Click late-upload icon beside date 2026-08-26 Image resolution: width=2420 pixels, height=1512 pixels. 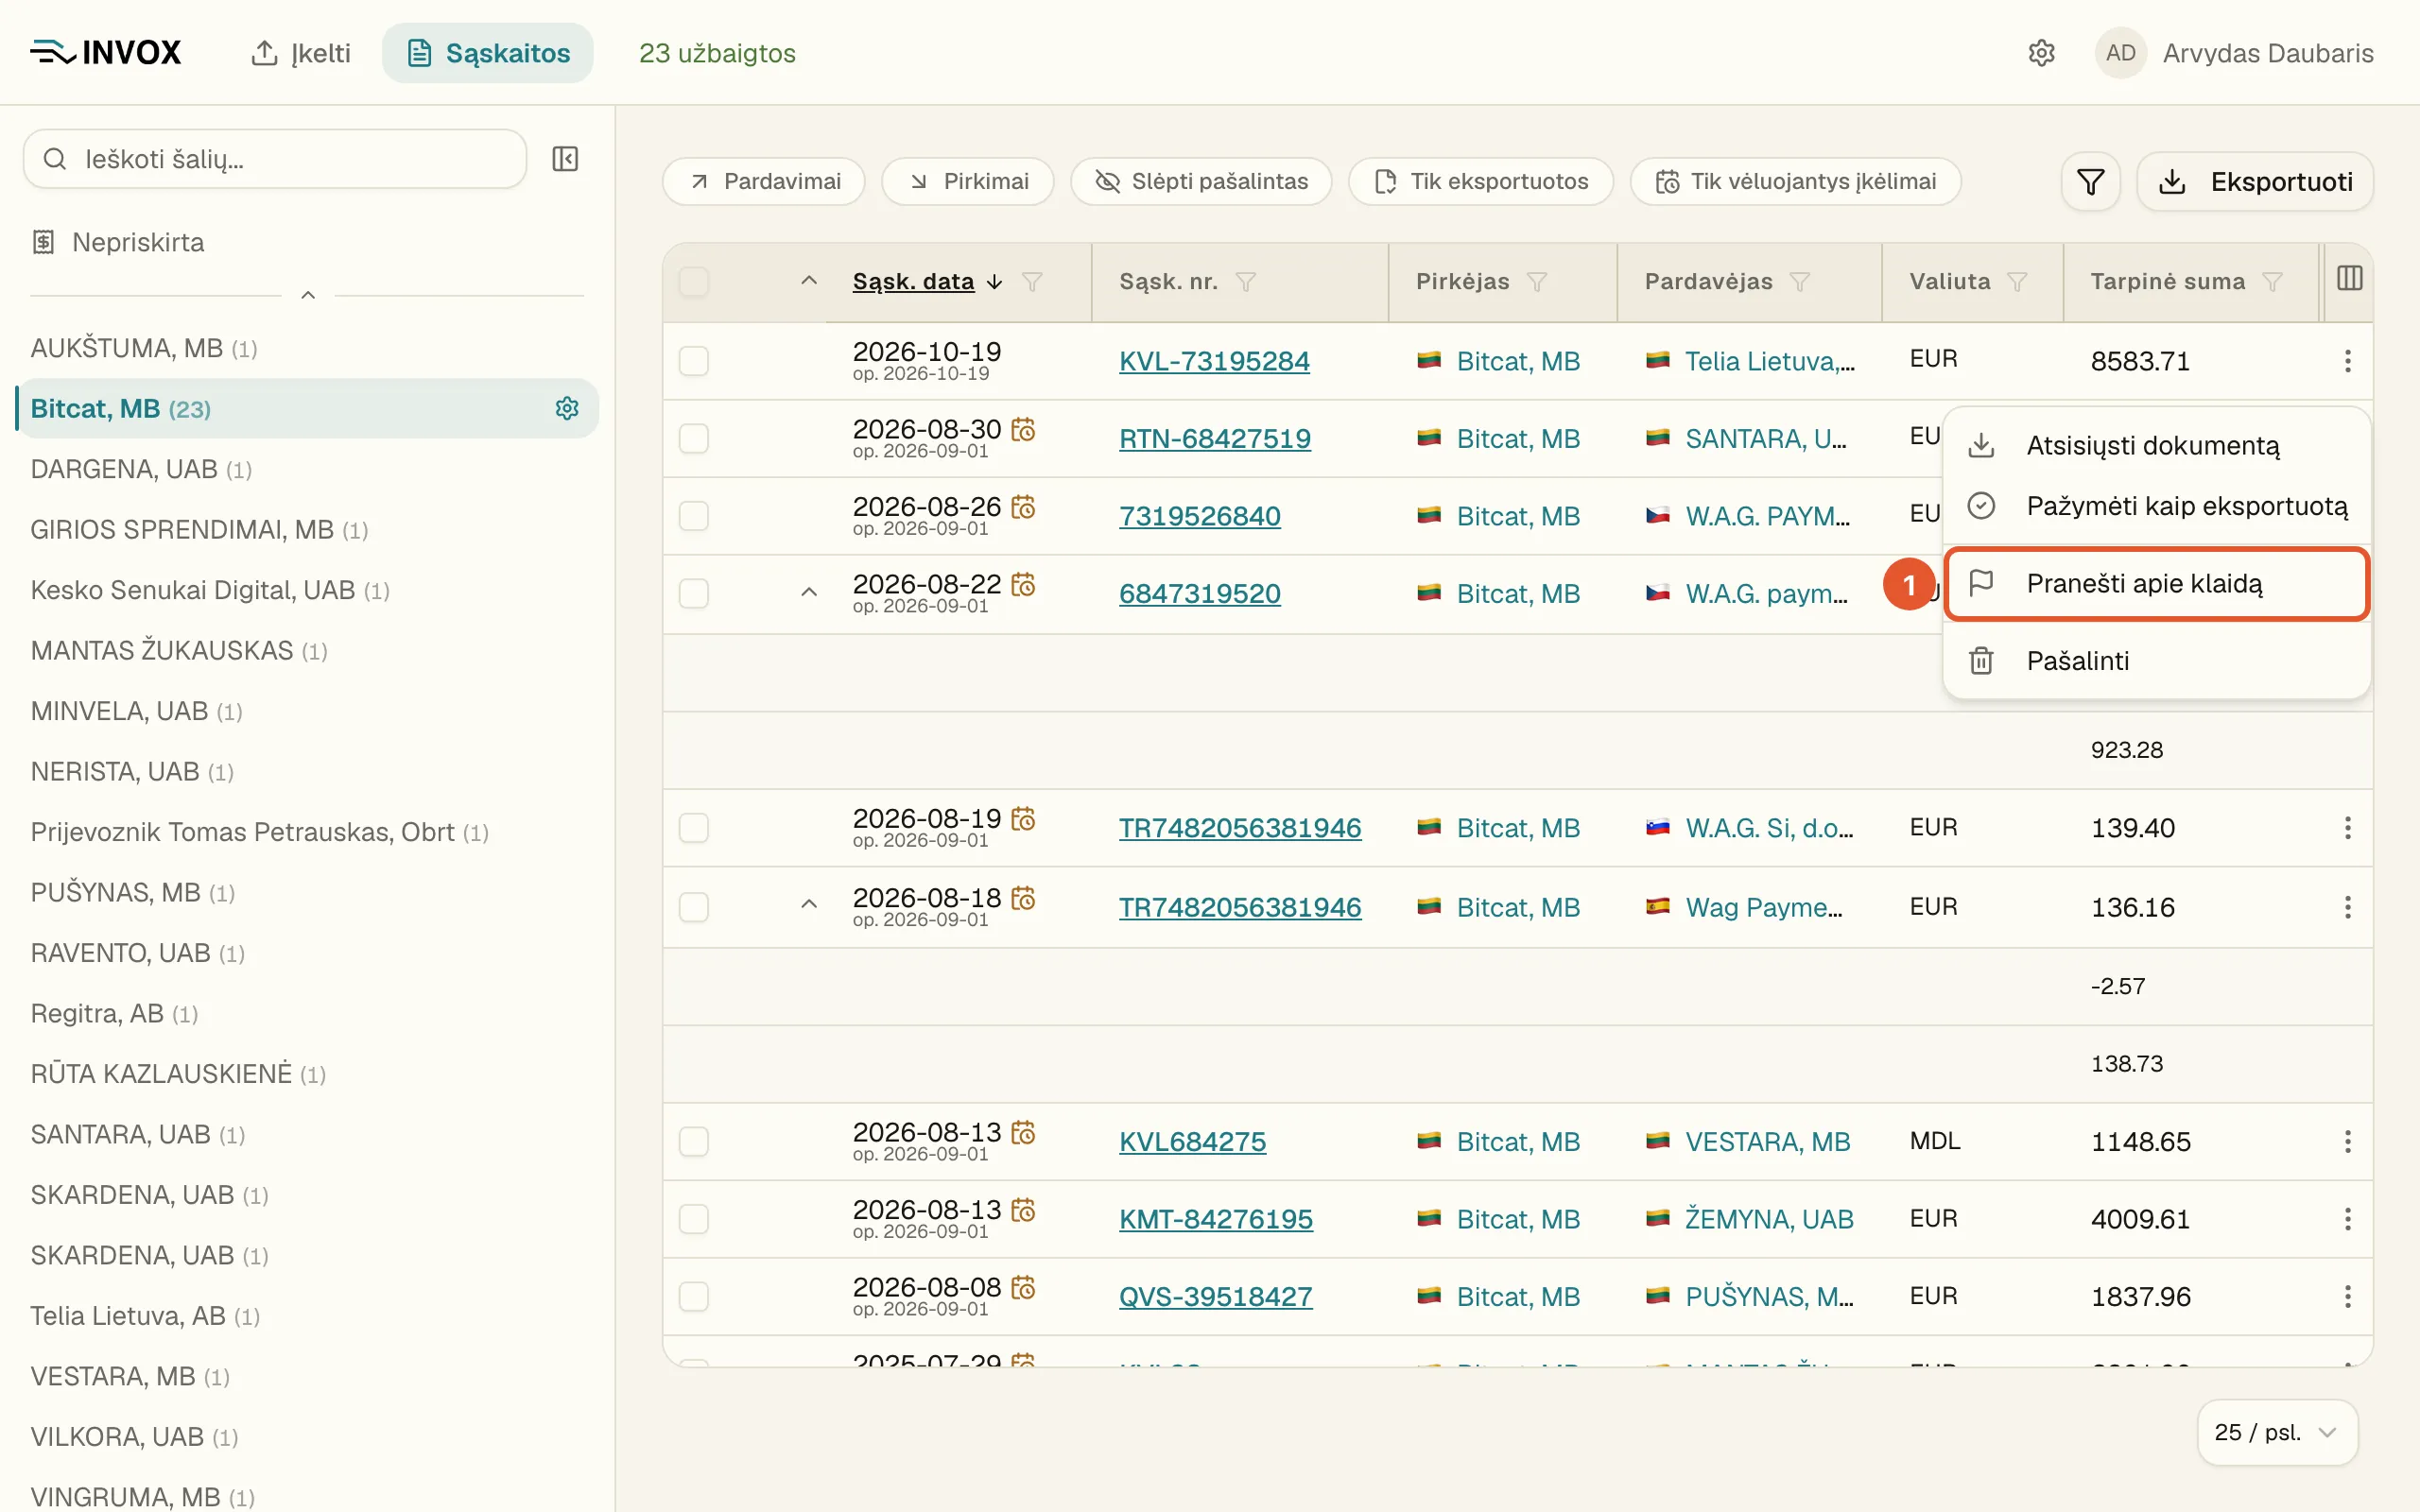pos(1023,507)
